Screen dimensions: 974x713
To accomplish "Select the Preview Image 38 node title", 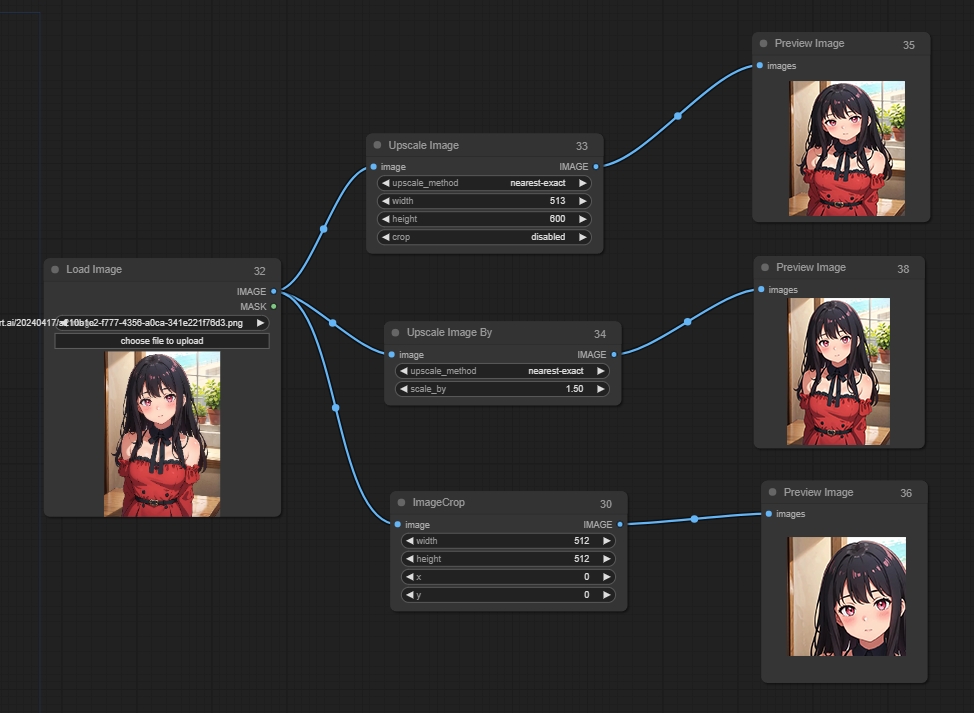I will pos(811,267).
